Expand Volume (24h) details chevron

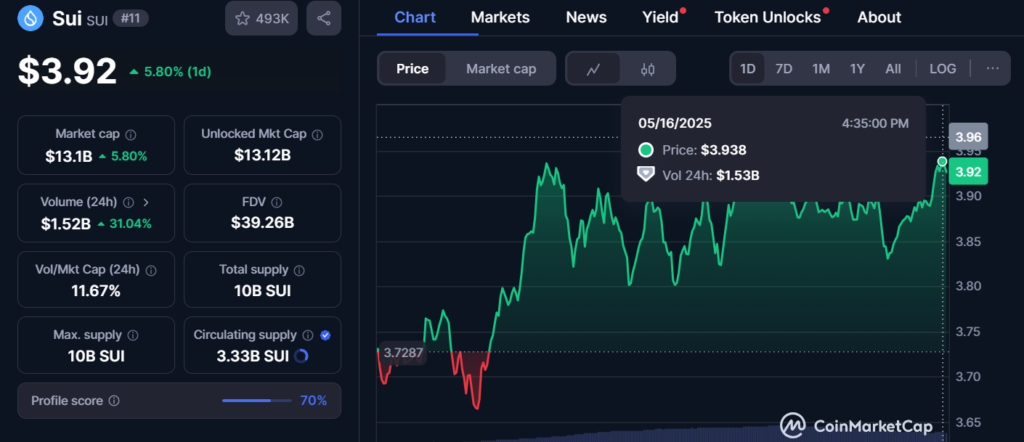[x=146, y=202]
